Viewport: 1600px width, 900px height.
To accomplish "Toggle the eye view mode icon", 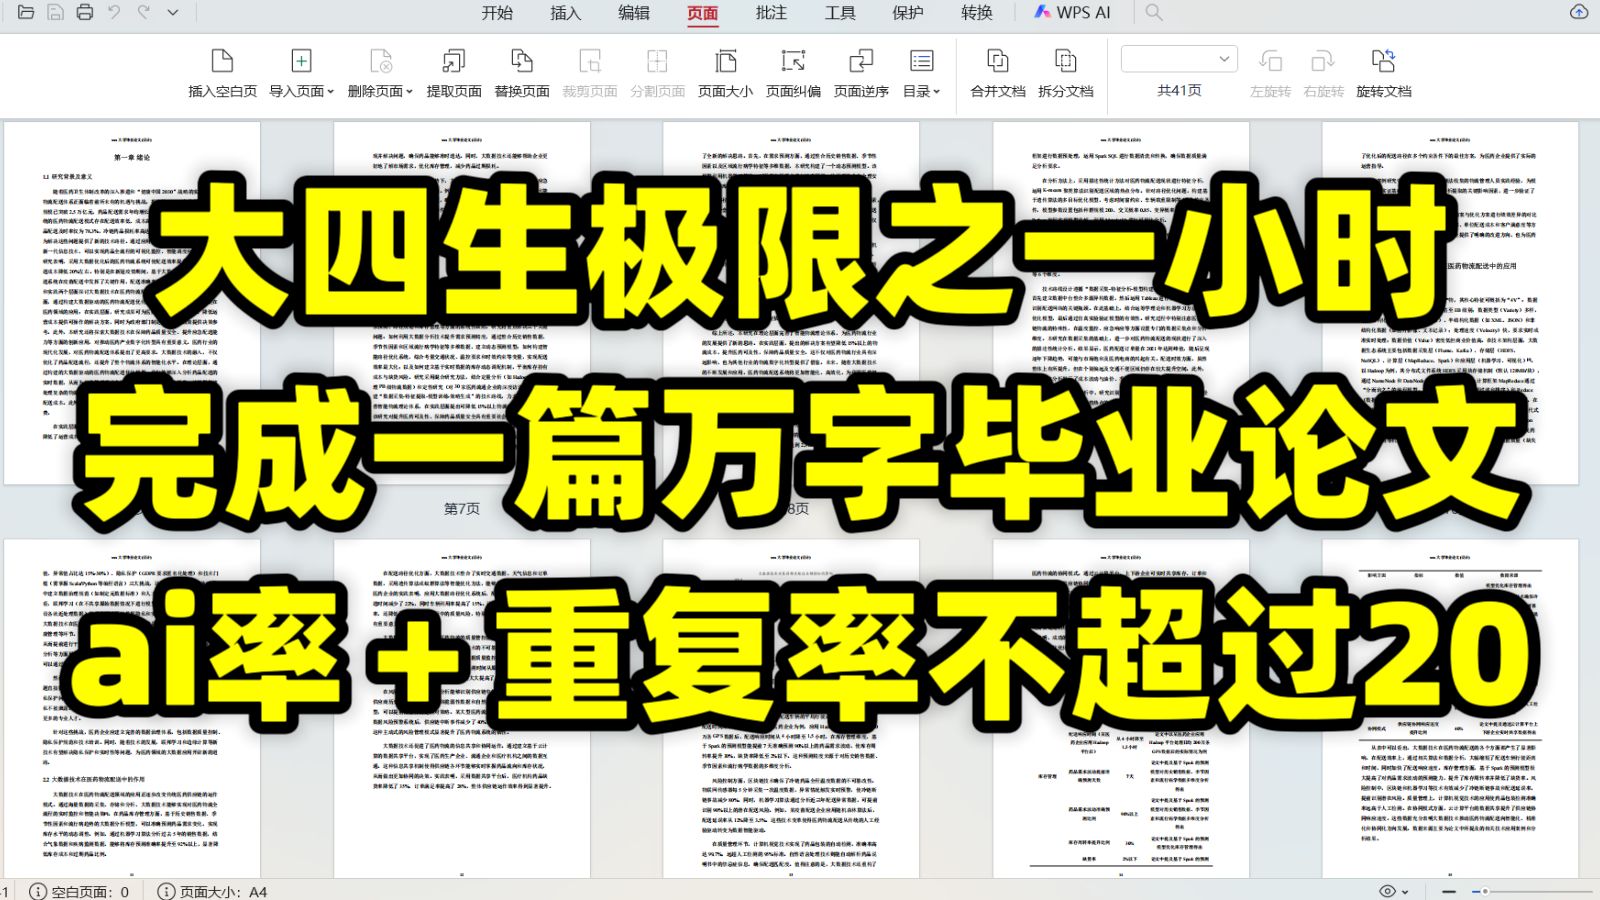I will coord(1387,891).
